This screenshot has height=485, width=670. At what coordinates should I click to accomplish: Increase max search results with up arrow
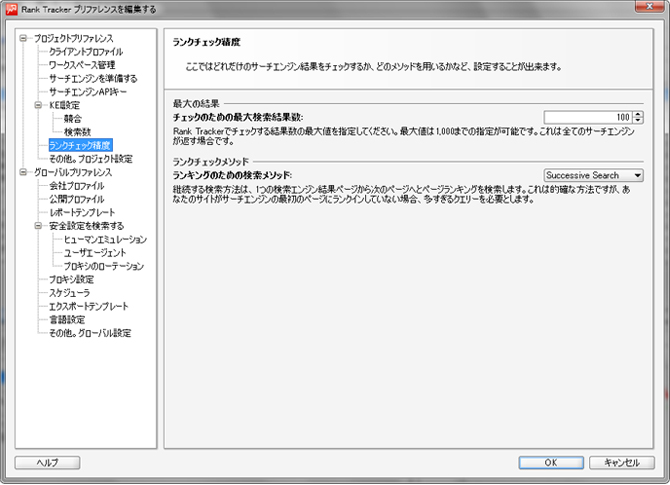[638, 114]
